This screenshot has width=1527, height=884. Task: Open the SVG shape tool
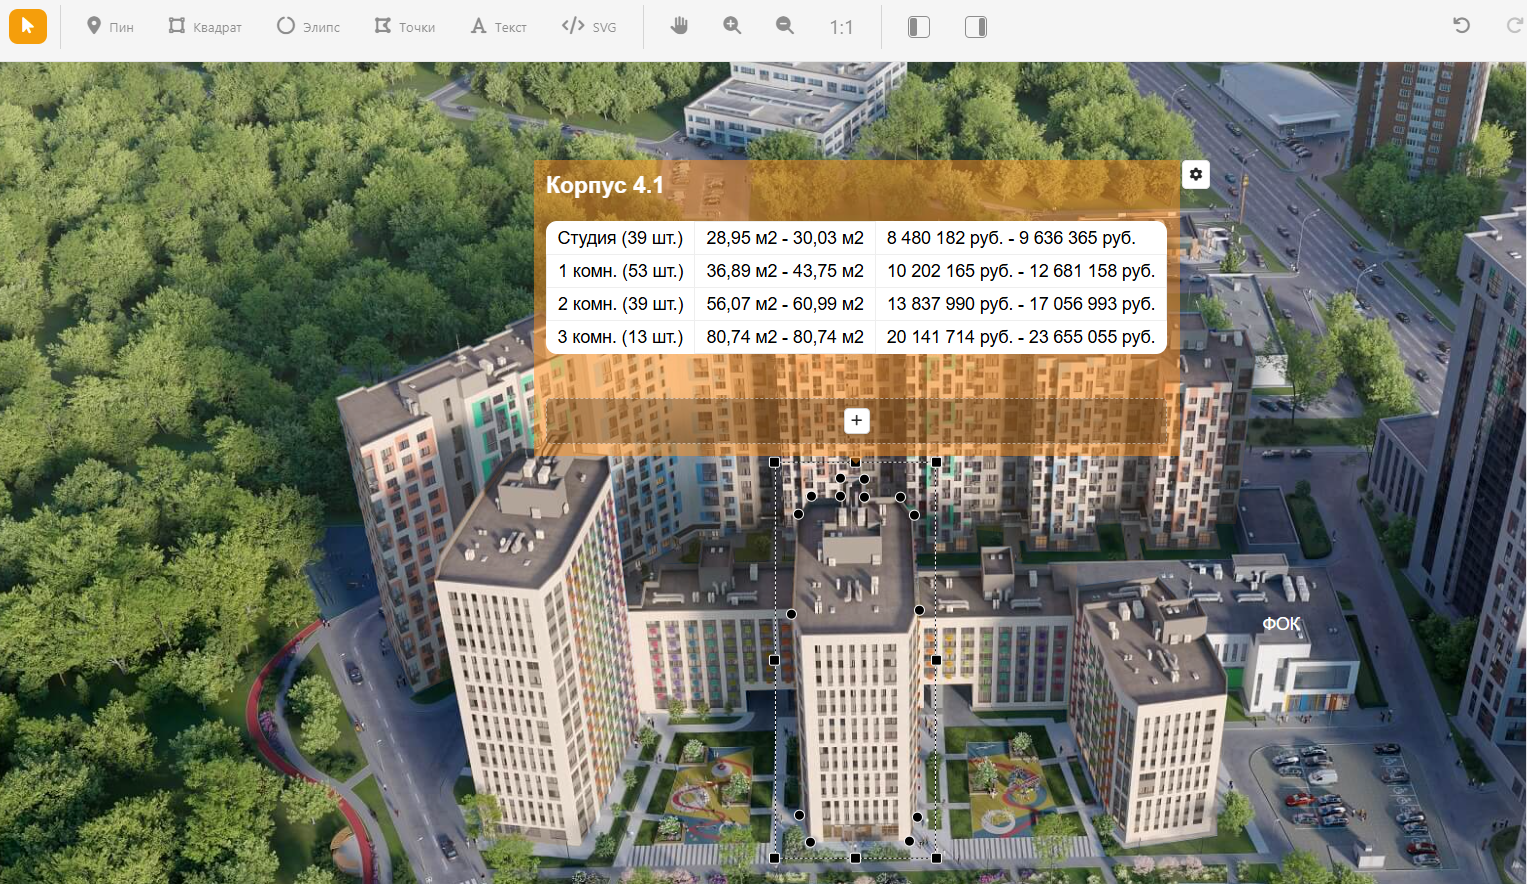click(589, 27)
